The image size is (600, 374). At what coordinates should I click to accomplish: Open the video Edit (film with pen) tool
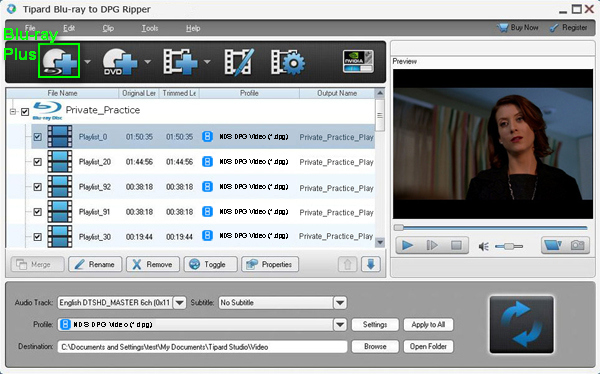pyautogui.click(x=239, y=61)
